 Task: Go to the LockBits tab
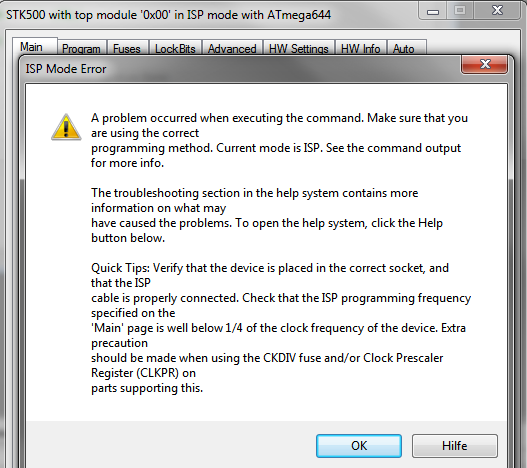(x=175, y=49)
